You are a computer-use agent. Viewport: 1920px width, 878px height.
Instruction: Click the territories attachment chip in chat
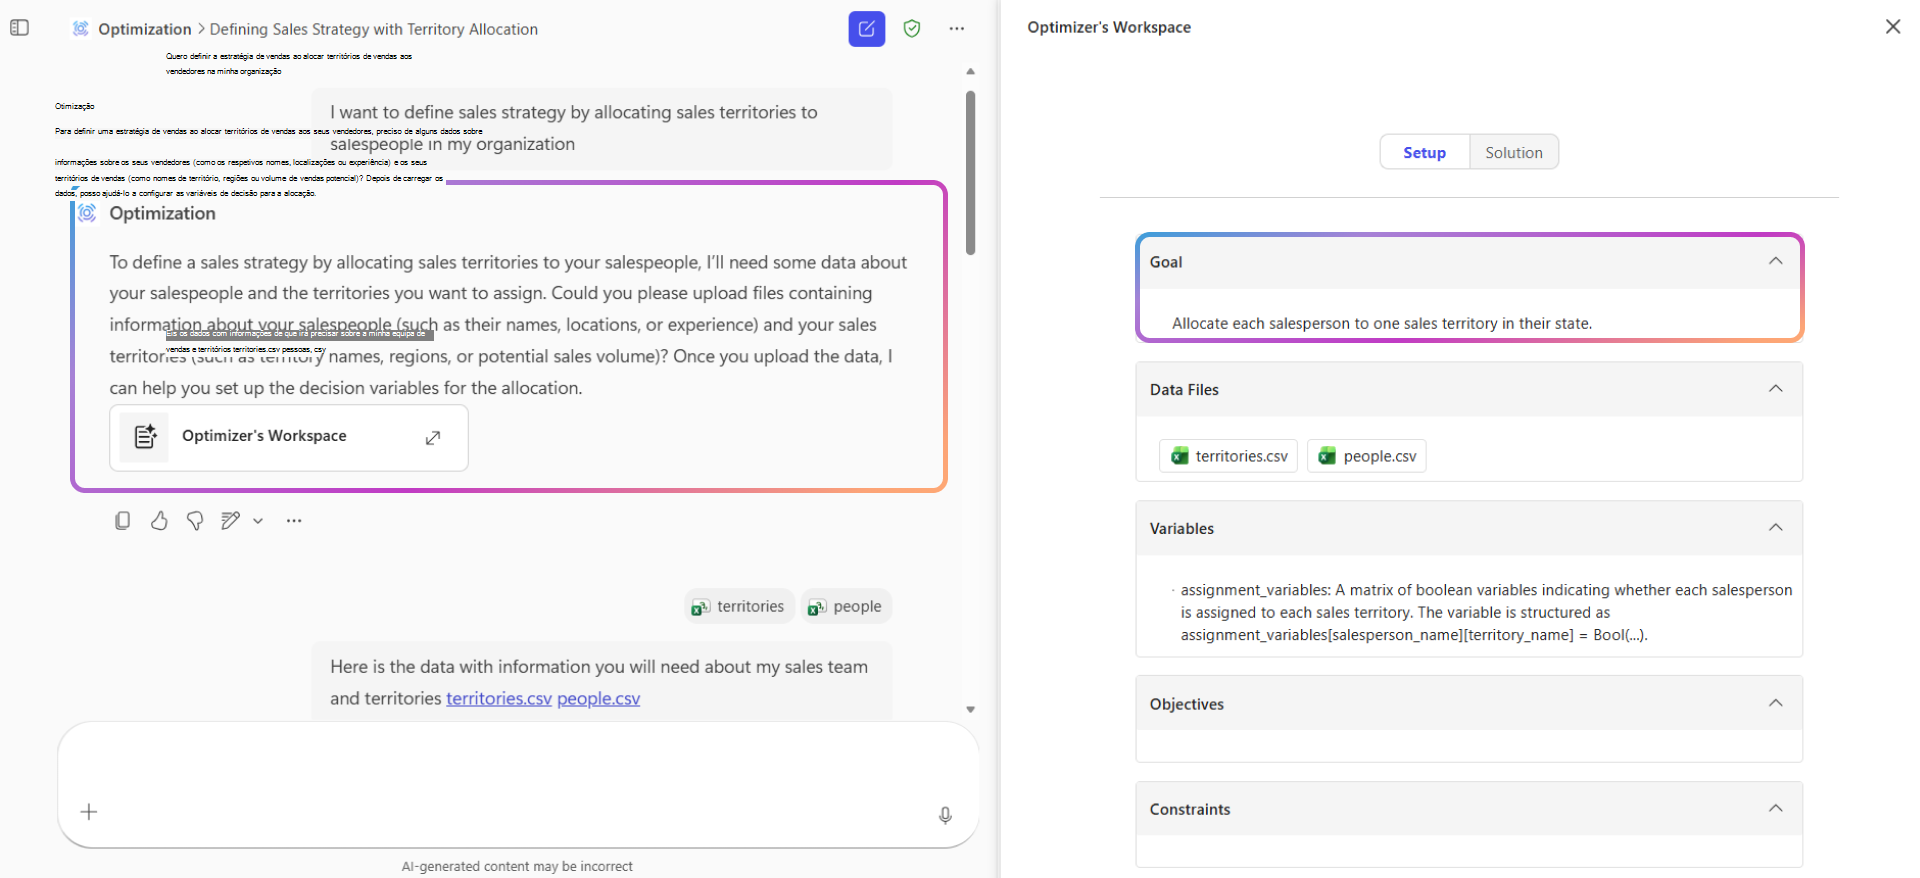tap(740, 606)
